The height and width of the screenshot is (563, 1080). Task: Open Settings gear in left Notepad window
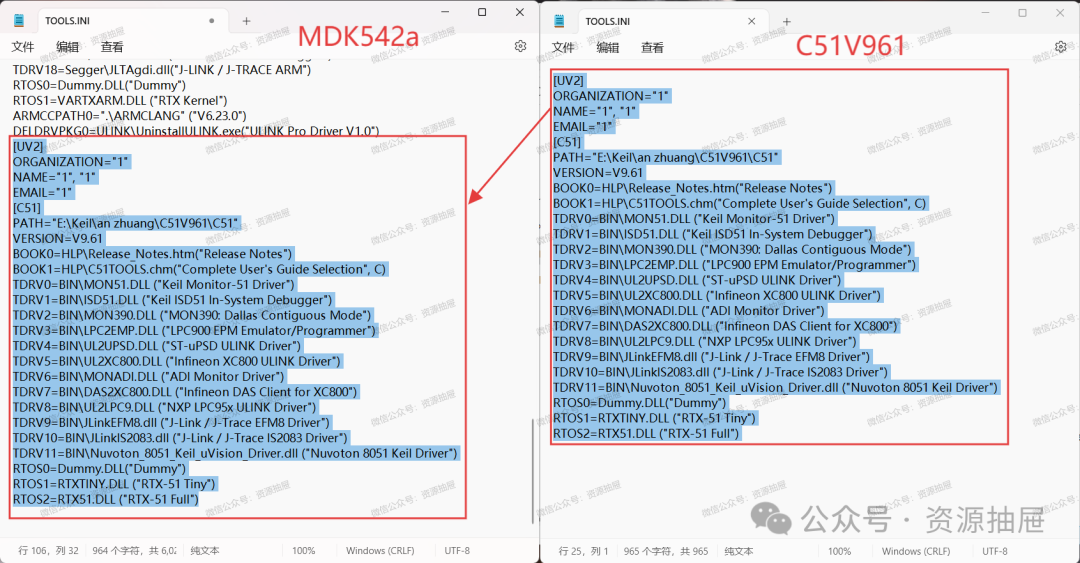pyautogui.click(x=520, y=46)
